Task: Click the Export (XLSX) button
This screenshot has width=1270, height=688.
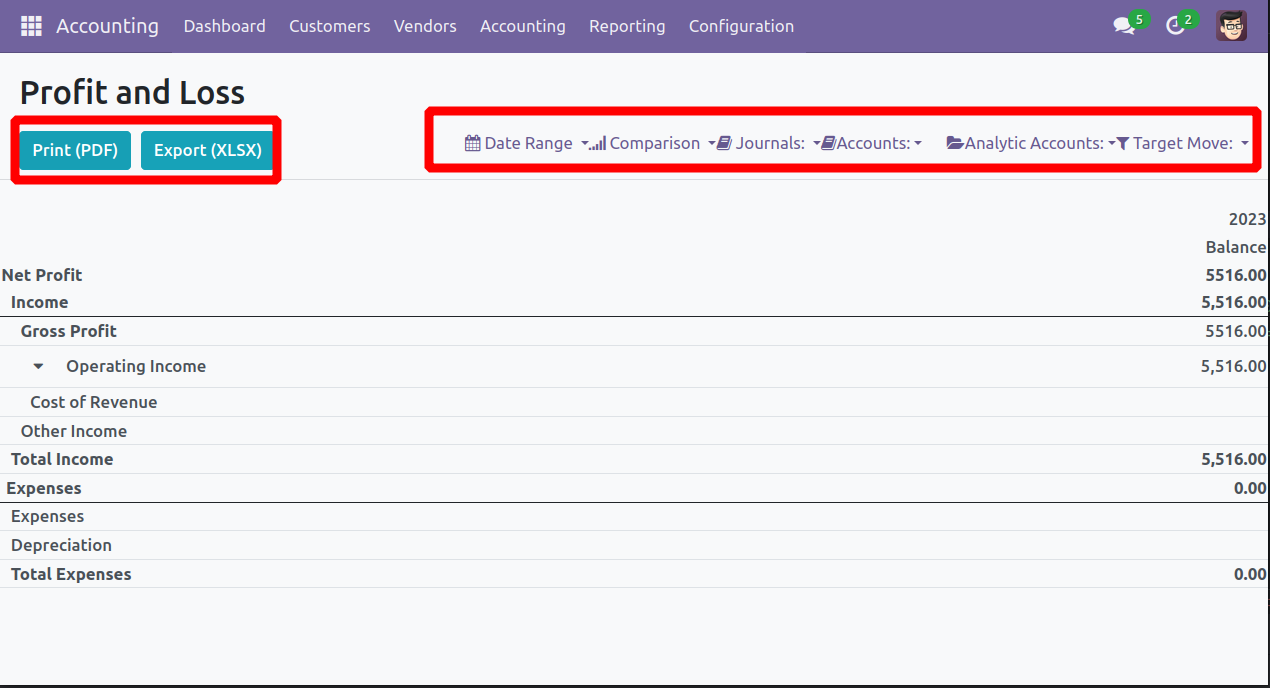Action: (x=207, y=150)
